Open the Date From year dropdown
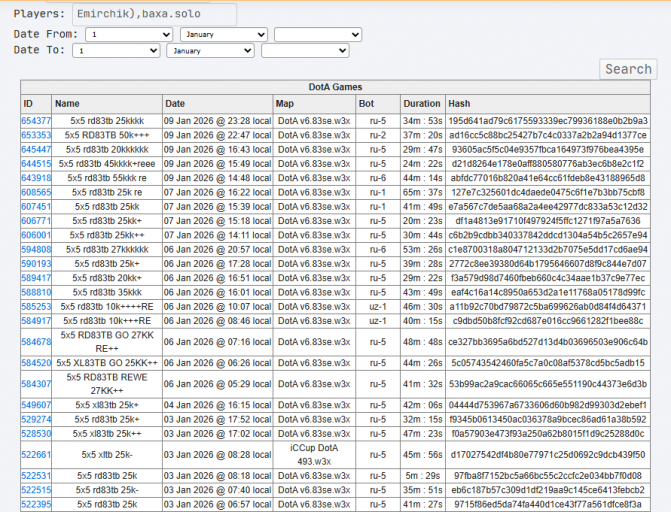671x512 pixels. click(x=318, y=35)
